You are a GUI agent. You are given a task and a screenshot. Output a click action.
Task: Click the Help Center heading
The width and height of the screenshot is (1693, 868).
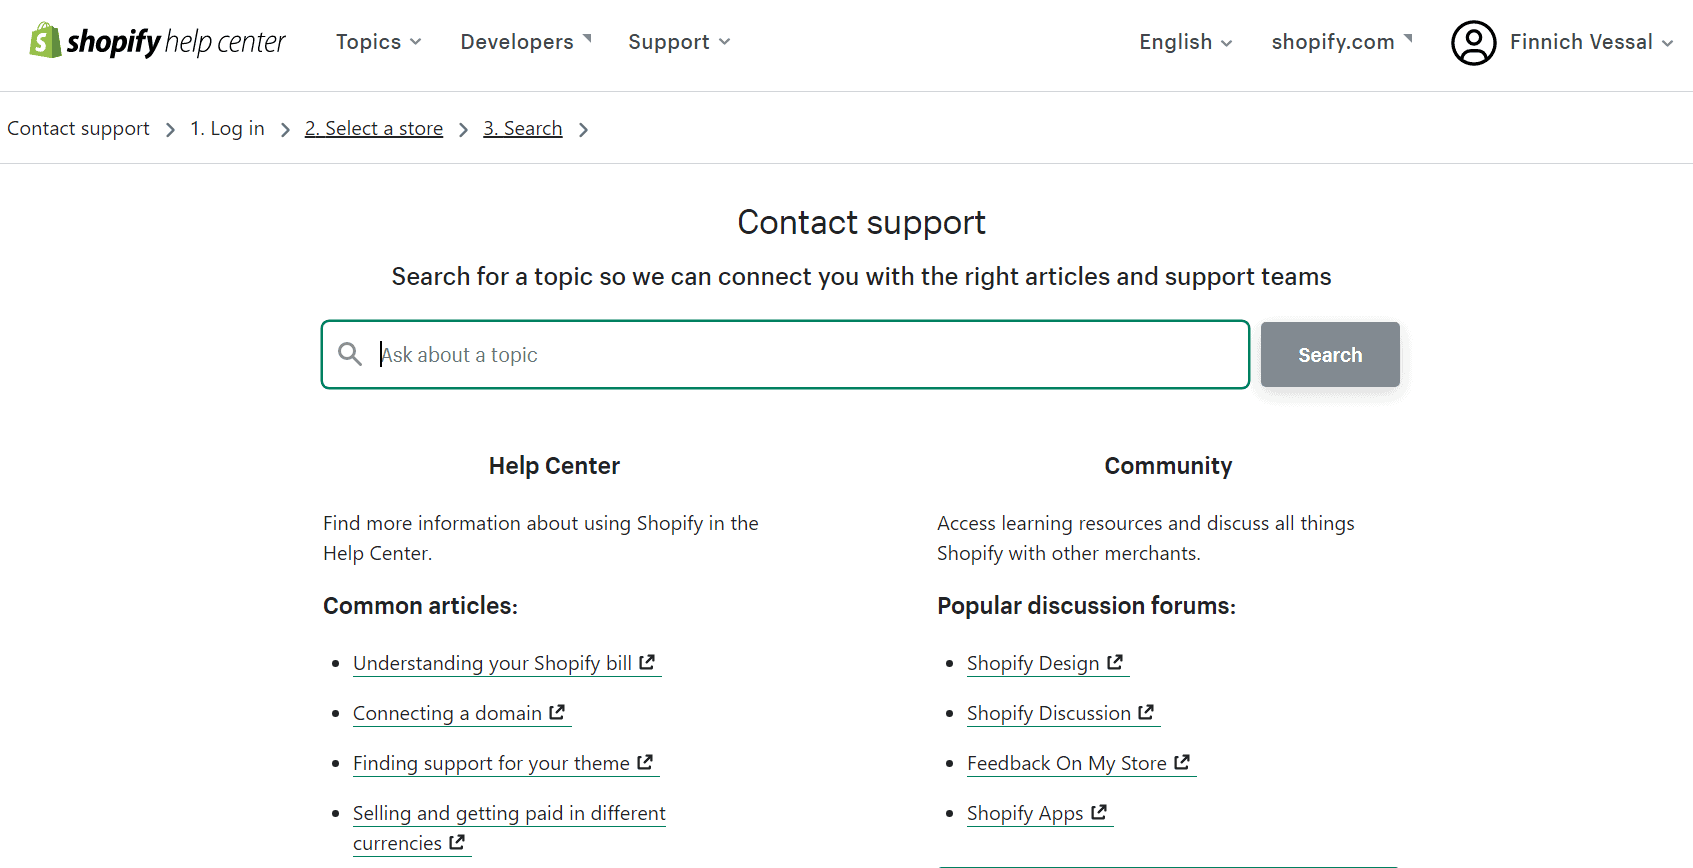(x=554, y=466)
